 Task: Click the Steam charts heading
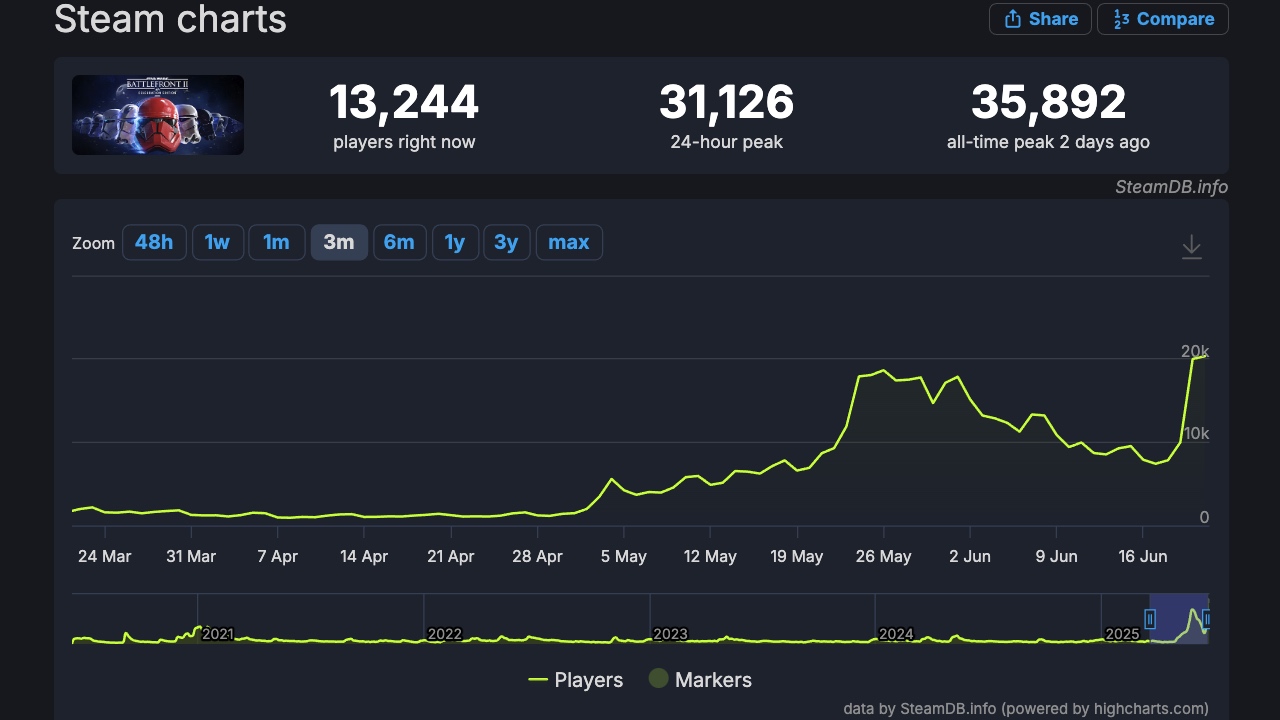click(170, 19)
